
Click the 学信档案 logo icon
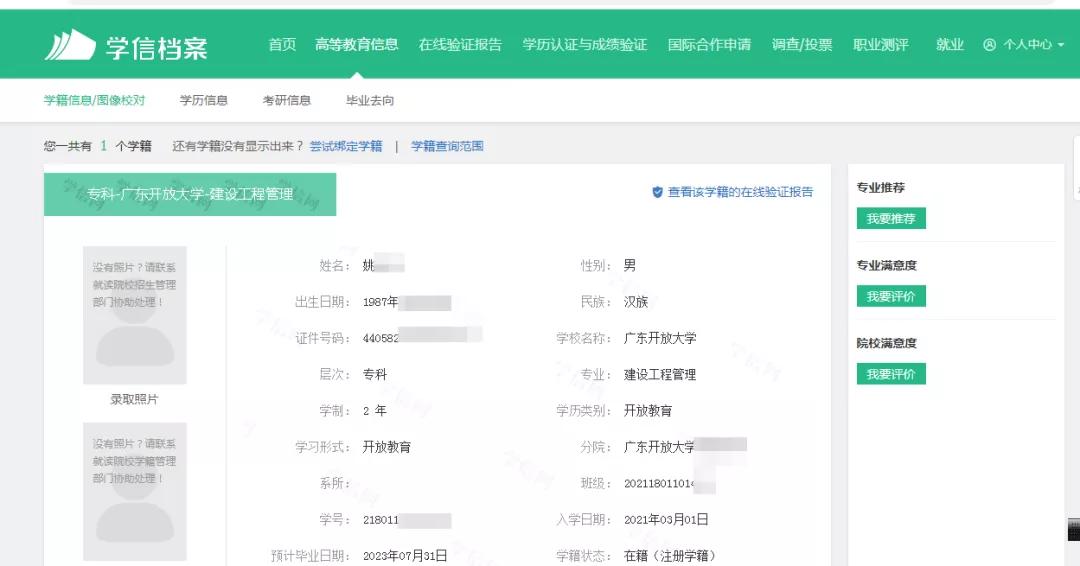(x=70, y=45)
